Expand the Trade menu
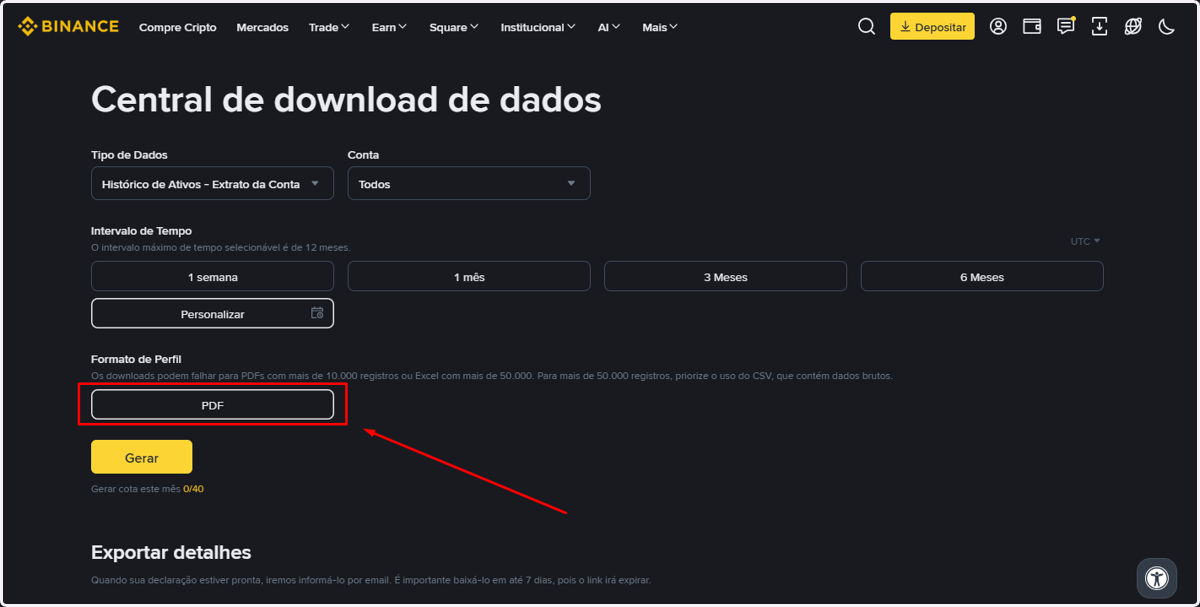The width and height of the screenshot is (1200, 607). (329, 27)
